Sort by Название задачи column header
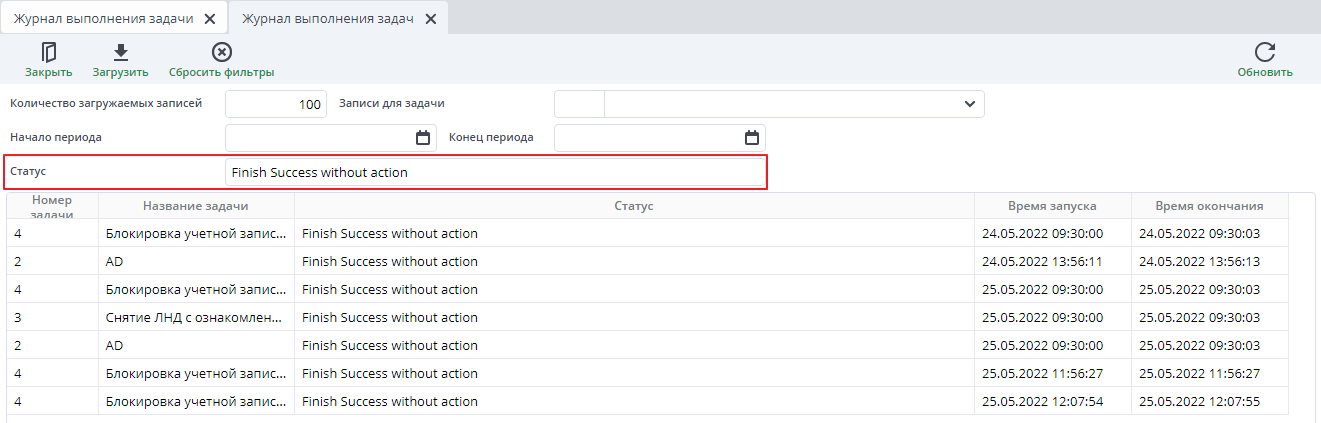The width and height of the screenshot is (1321, 423). (196, 206)
